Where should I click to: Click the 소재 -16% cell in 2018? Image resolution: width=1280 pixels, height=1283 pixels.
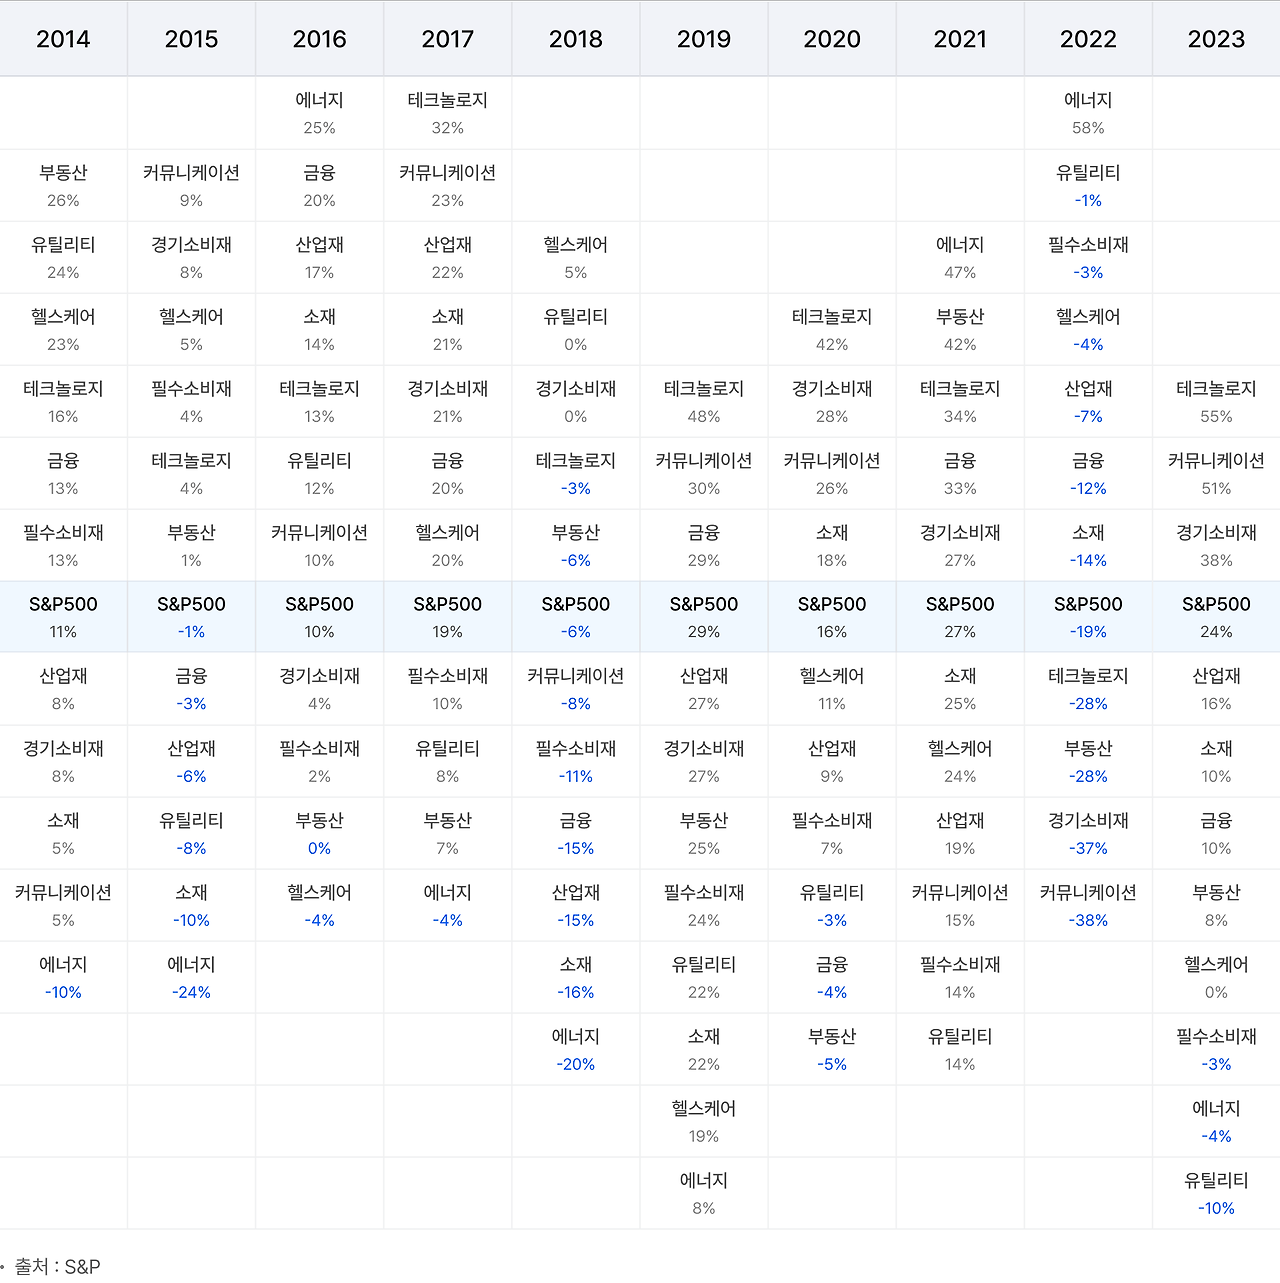[x=575, y=977]
